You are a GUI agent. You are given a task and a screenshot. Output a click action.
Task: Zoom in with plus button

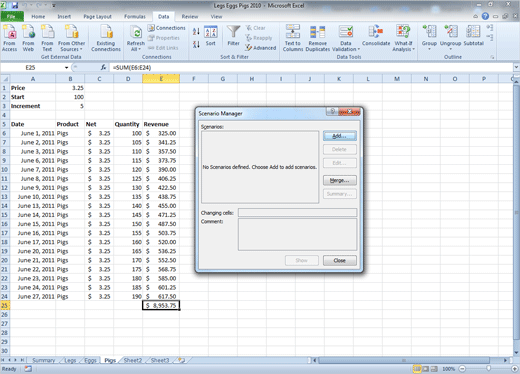[515, 369]
